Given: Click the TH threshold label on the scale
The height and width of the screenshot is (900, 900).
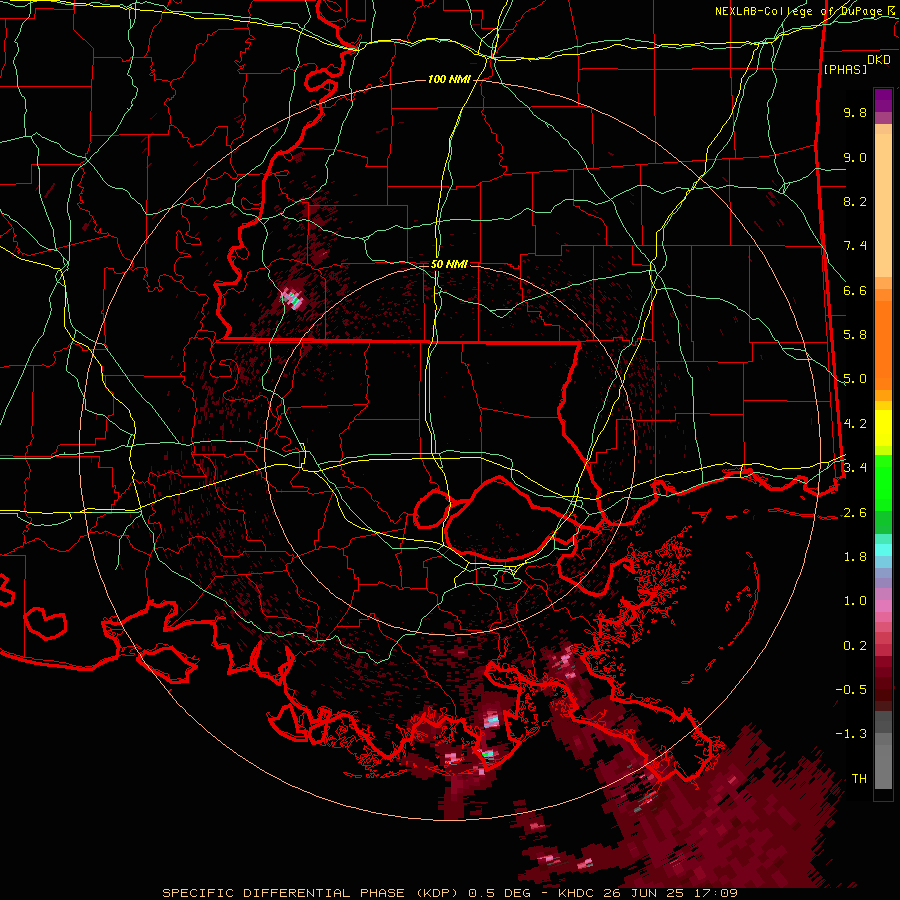Looking at the screenshot, I should (859, 779).
